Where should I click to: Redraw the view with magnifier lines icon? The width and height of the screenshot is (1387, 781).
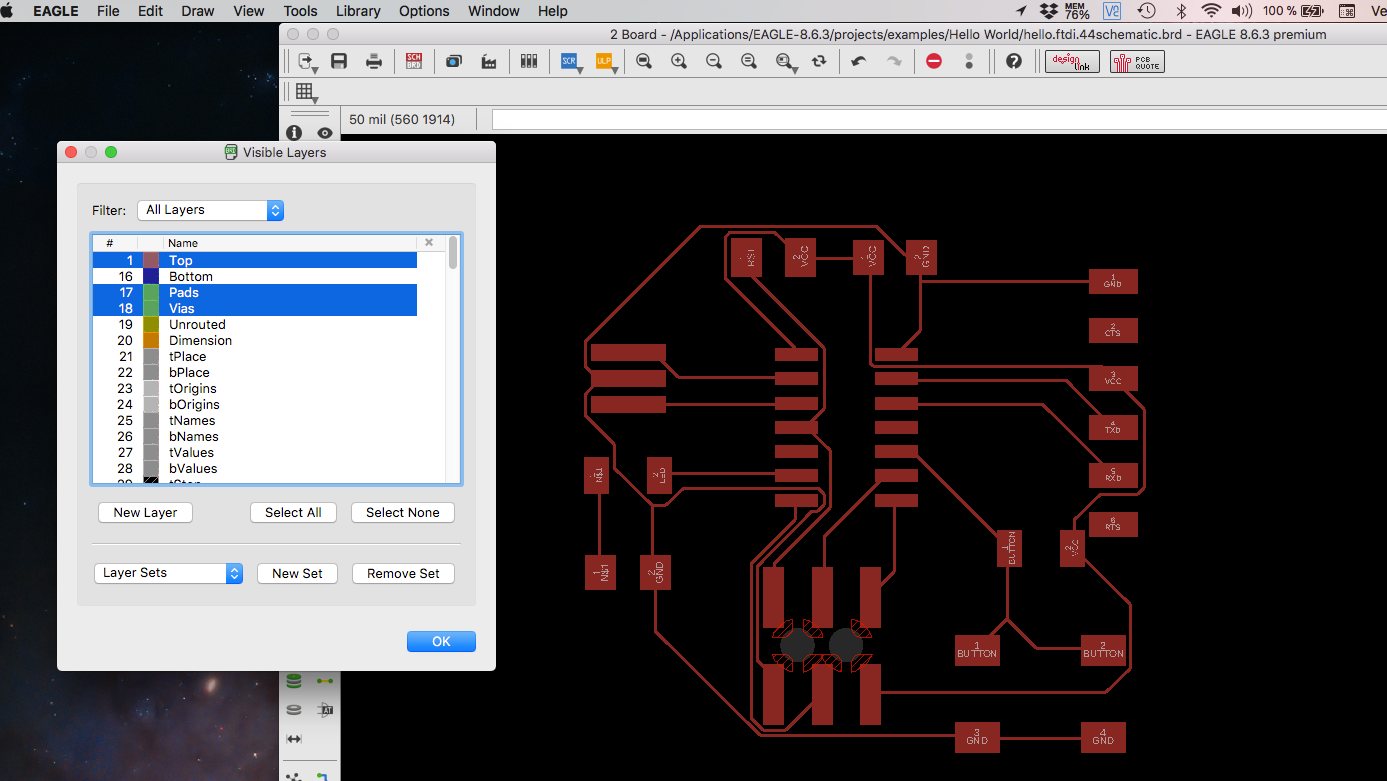(x=749, y=61)
